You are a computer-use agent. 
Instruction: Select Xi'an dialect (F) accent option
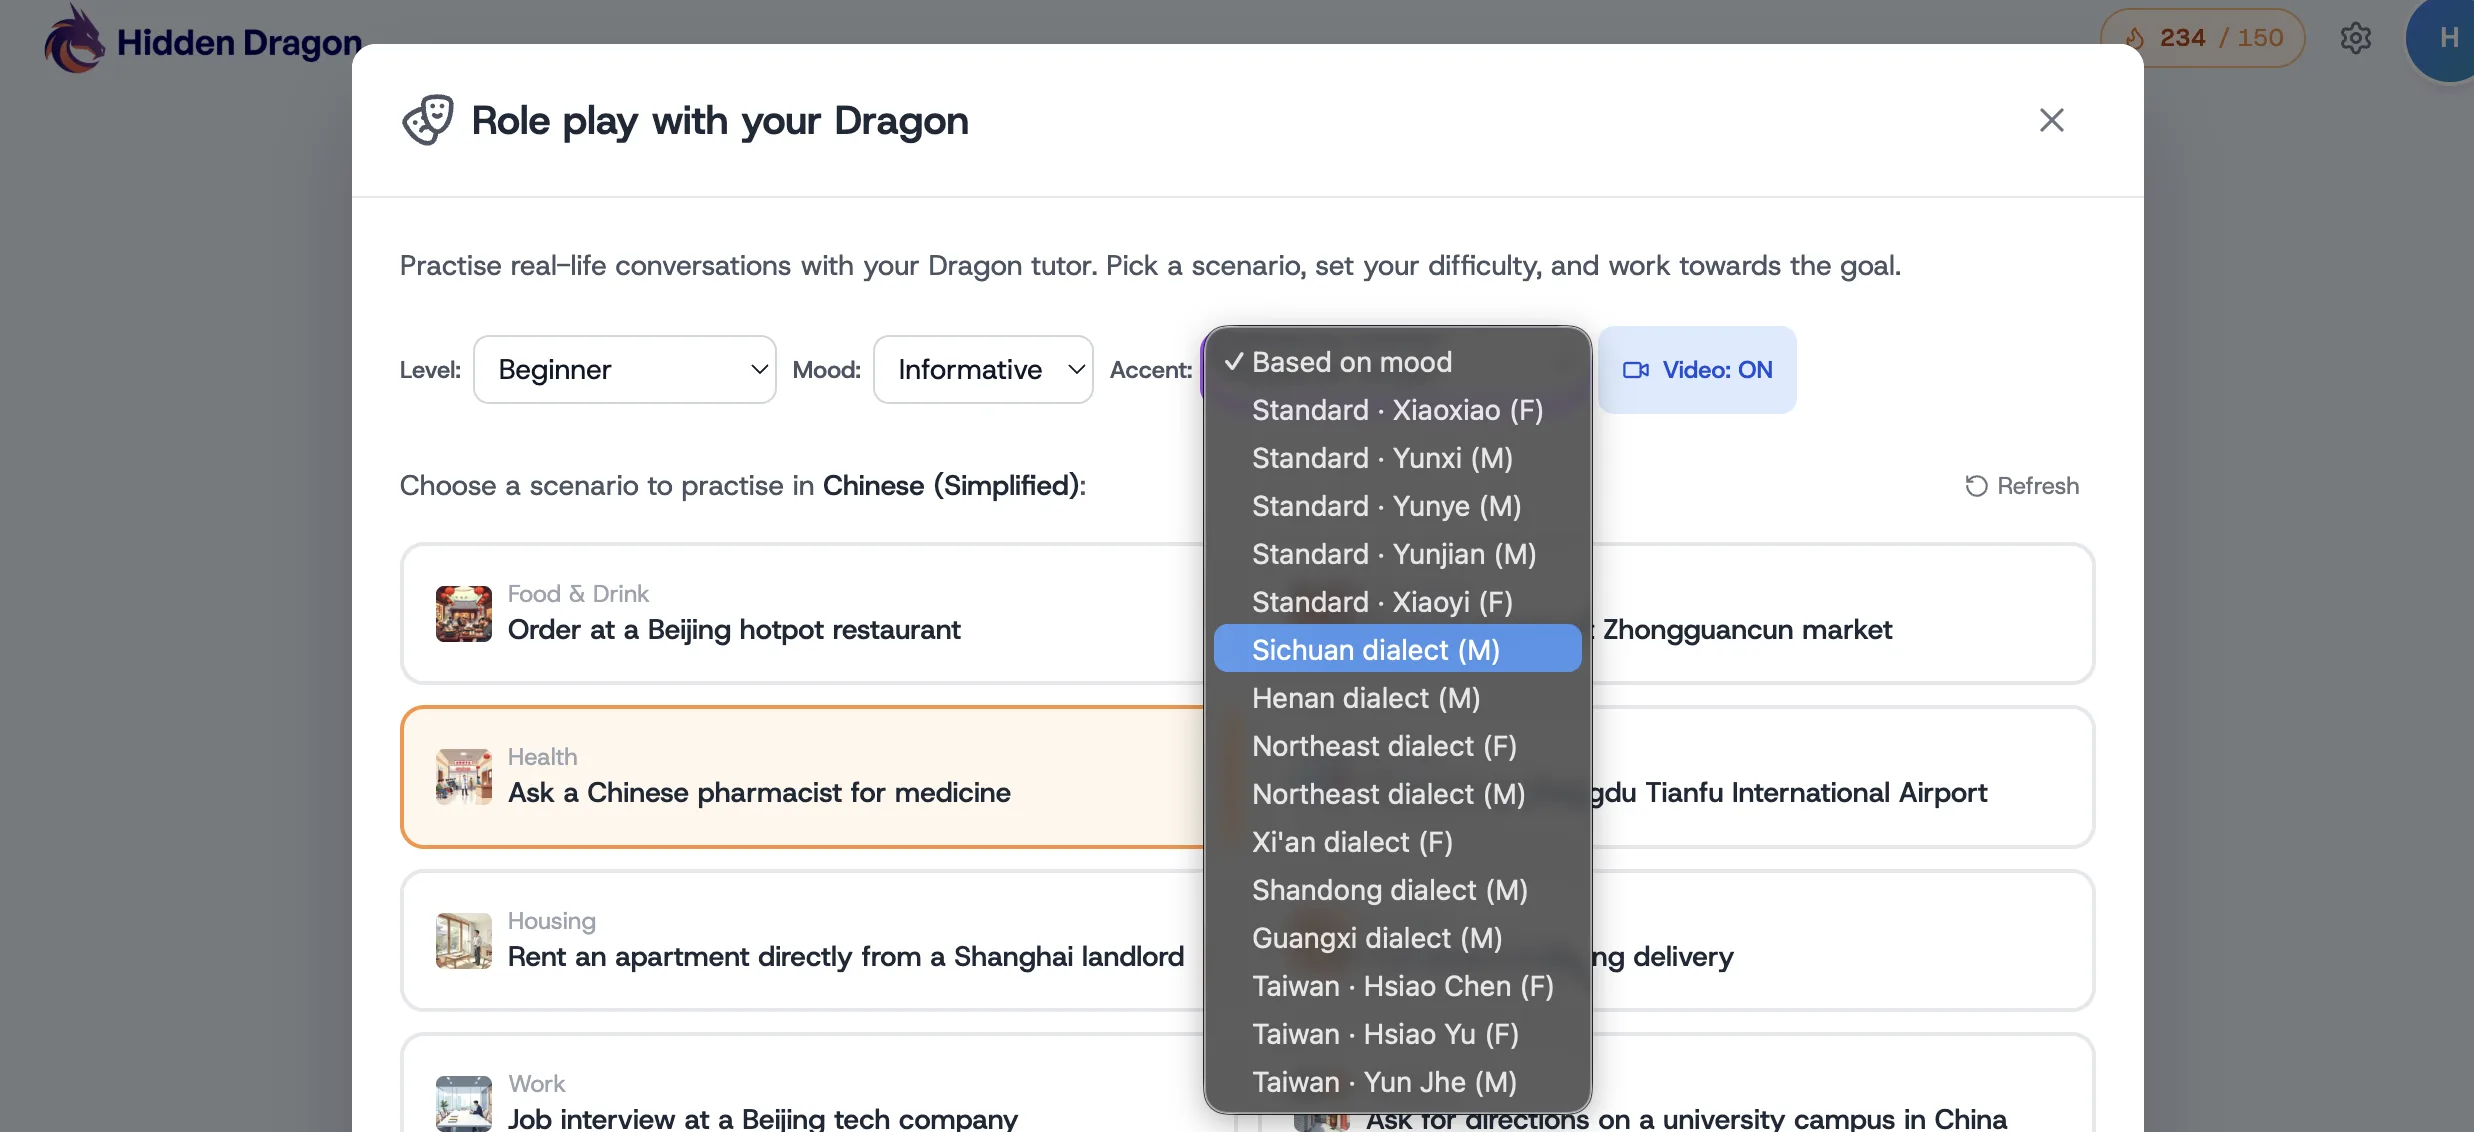1352,842
